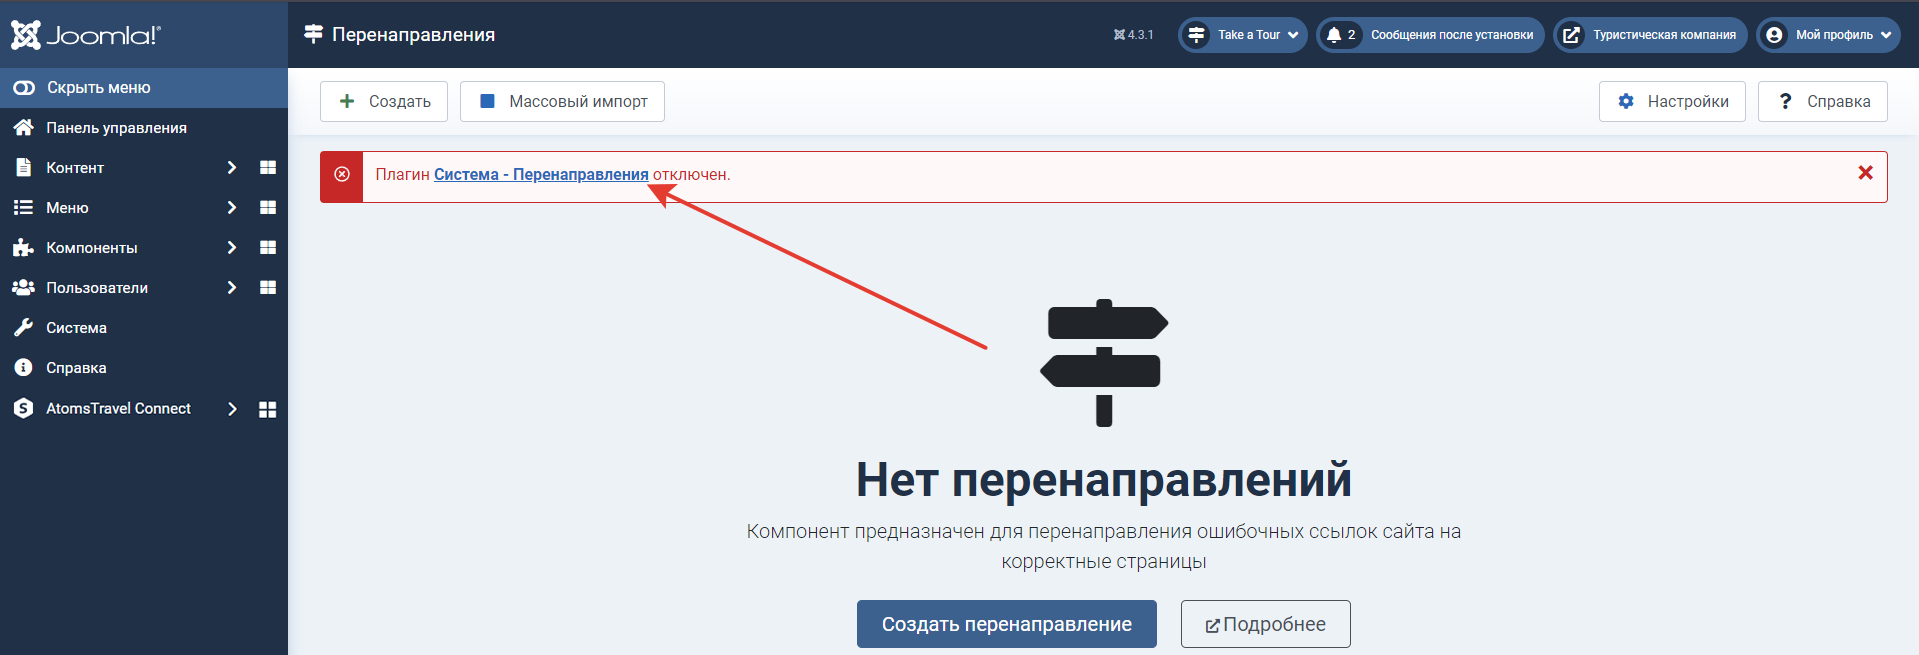The image size is (1919, 655).
Task: Open the Компоненты dashboard grid icon
Action: 268,248
